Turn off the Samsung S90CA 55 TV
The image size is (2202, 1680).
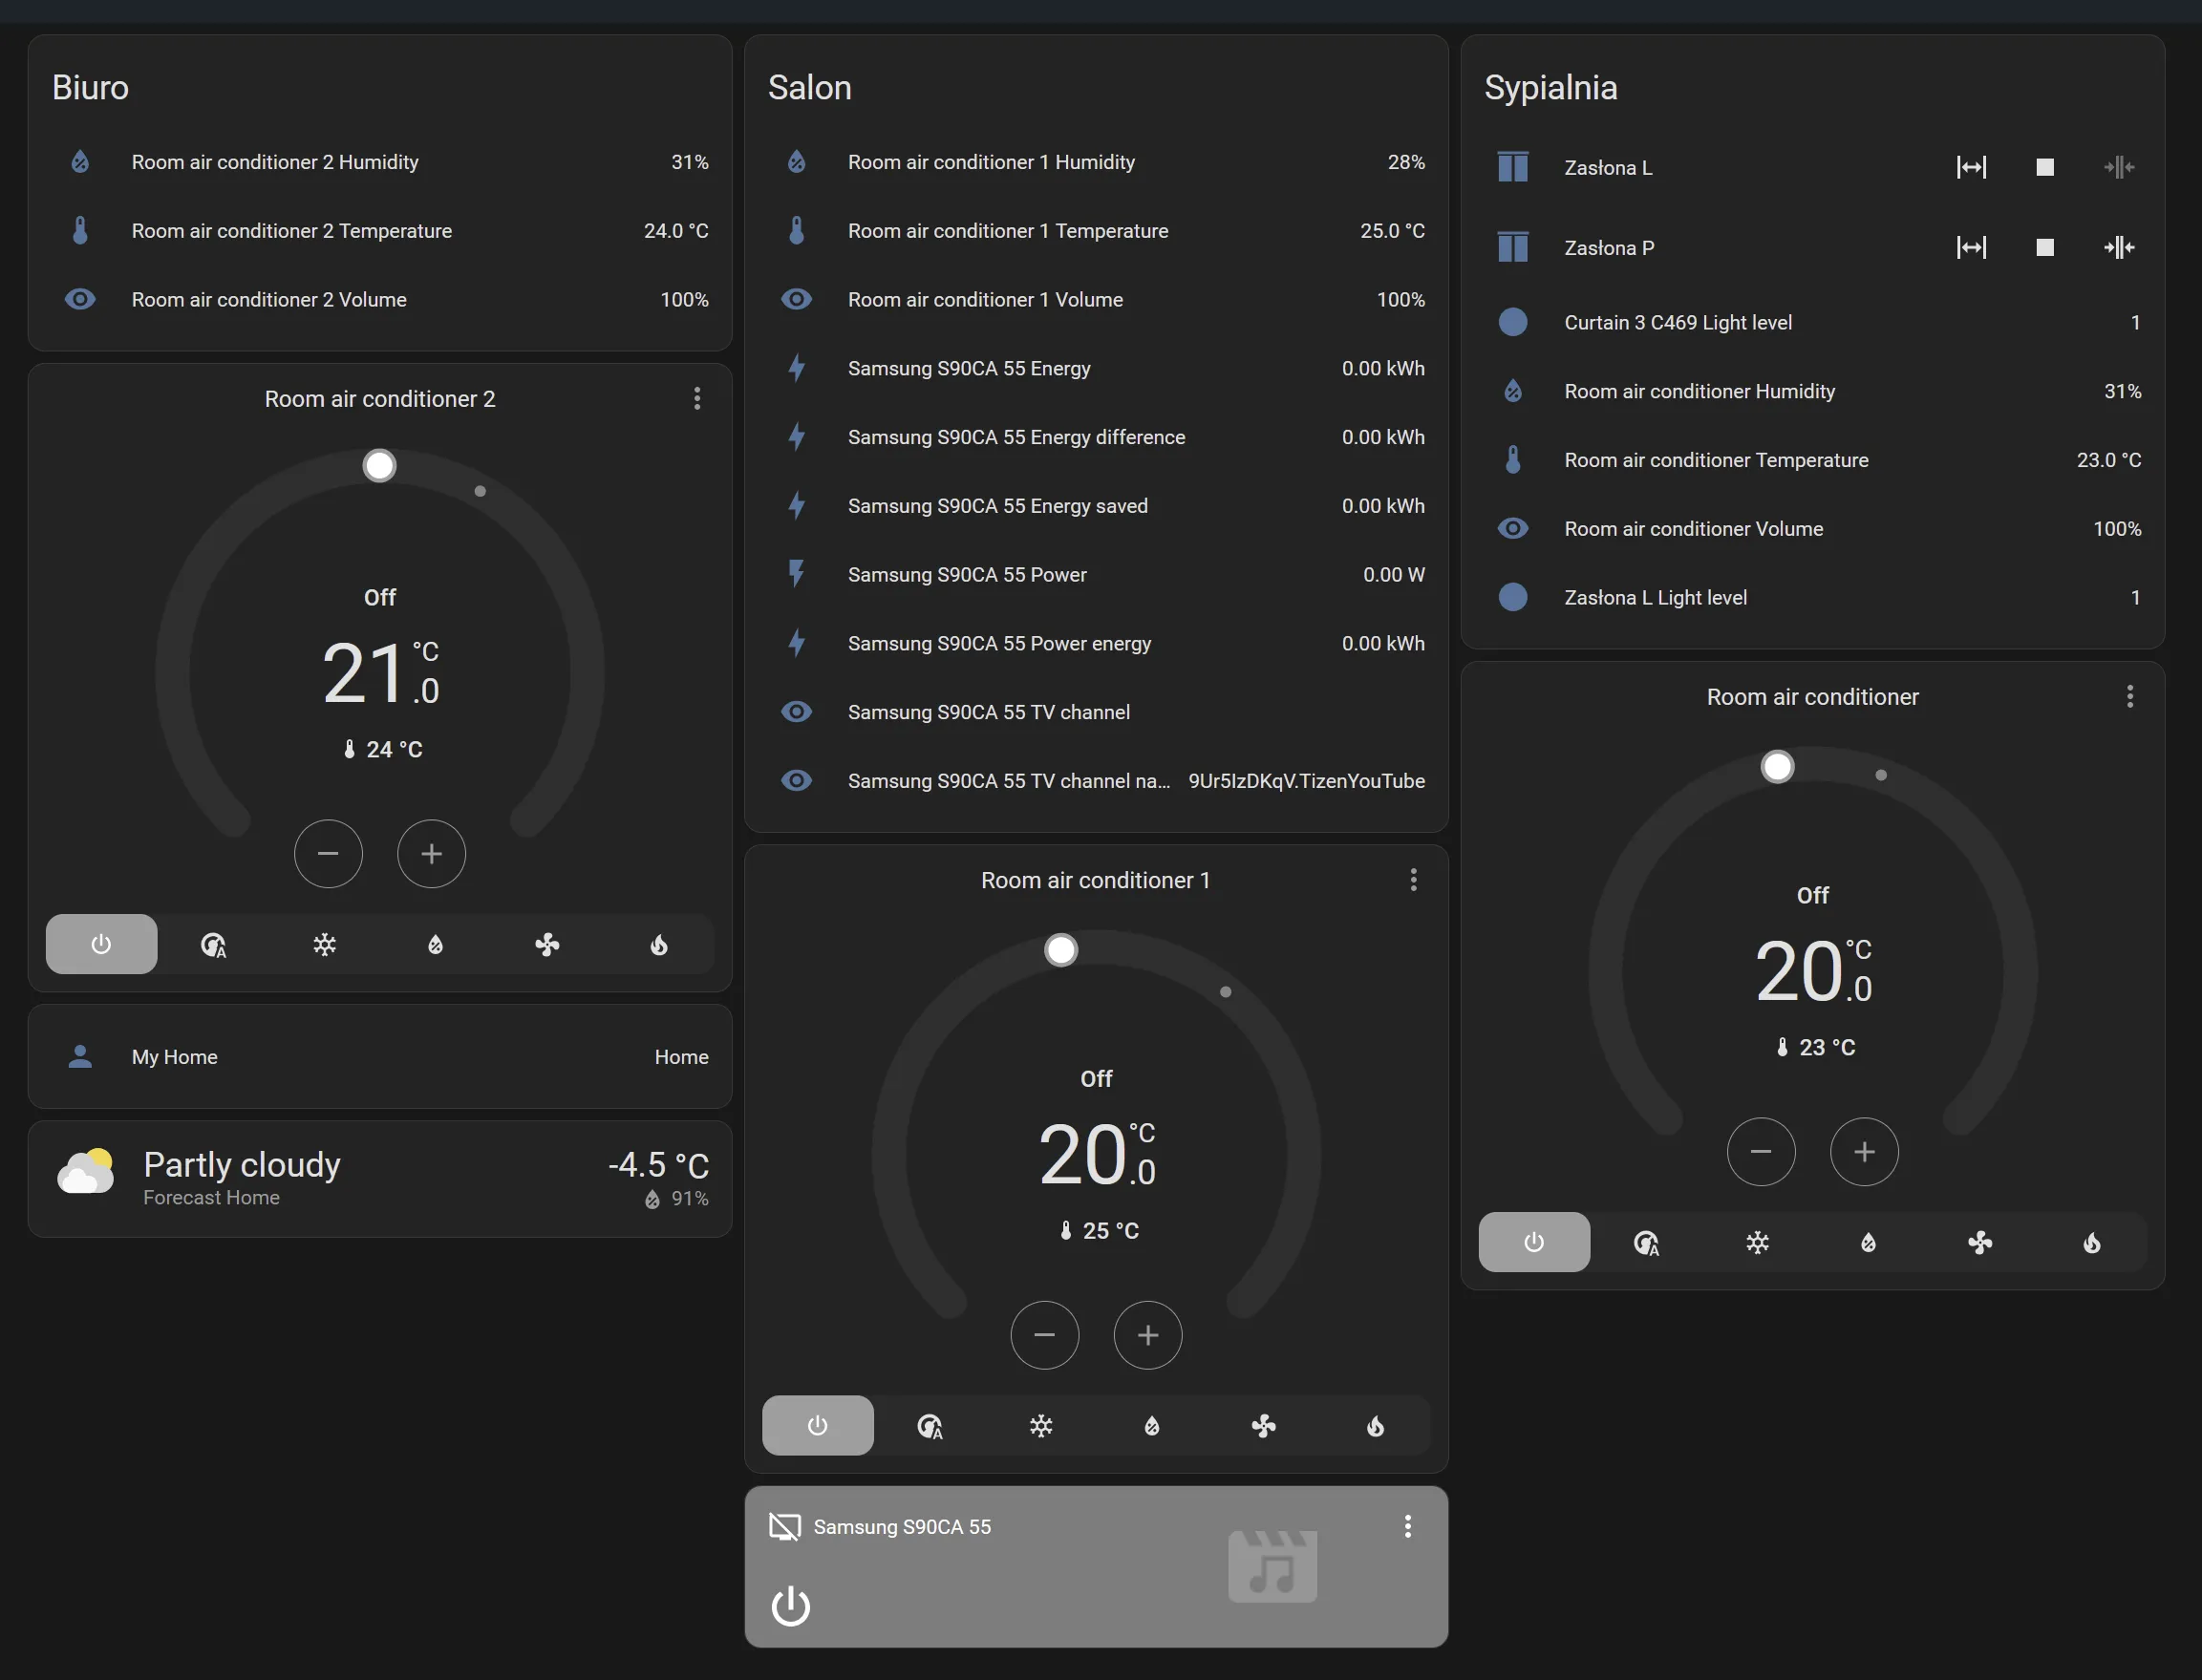pos(790,1608)
